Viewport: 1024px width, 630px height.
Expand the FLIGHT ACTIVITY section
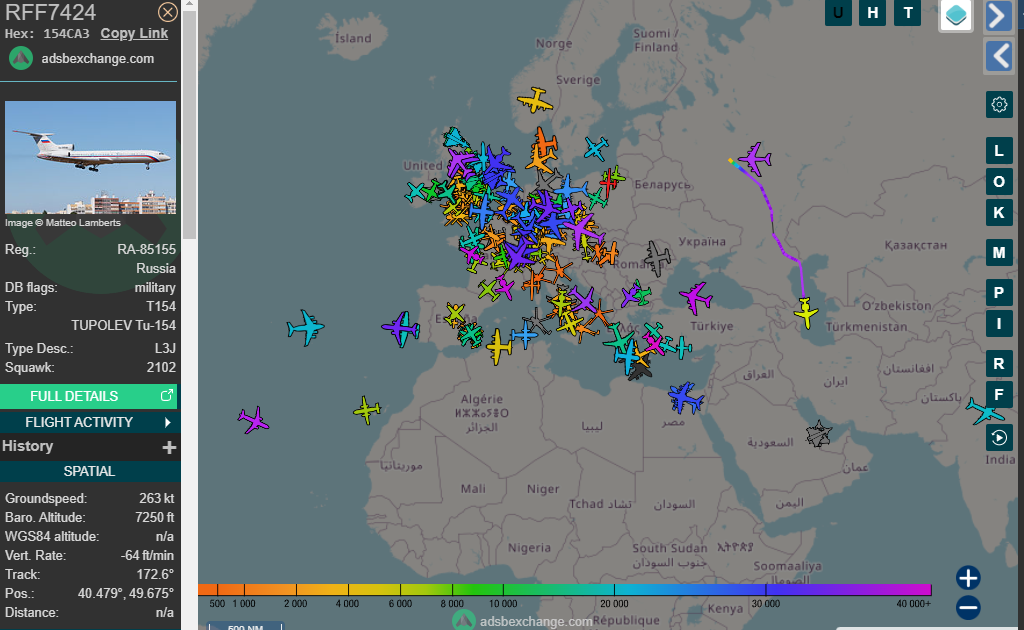89,422
